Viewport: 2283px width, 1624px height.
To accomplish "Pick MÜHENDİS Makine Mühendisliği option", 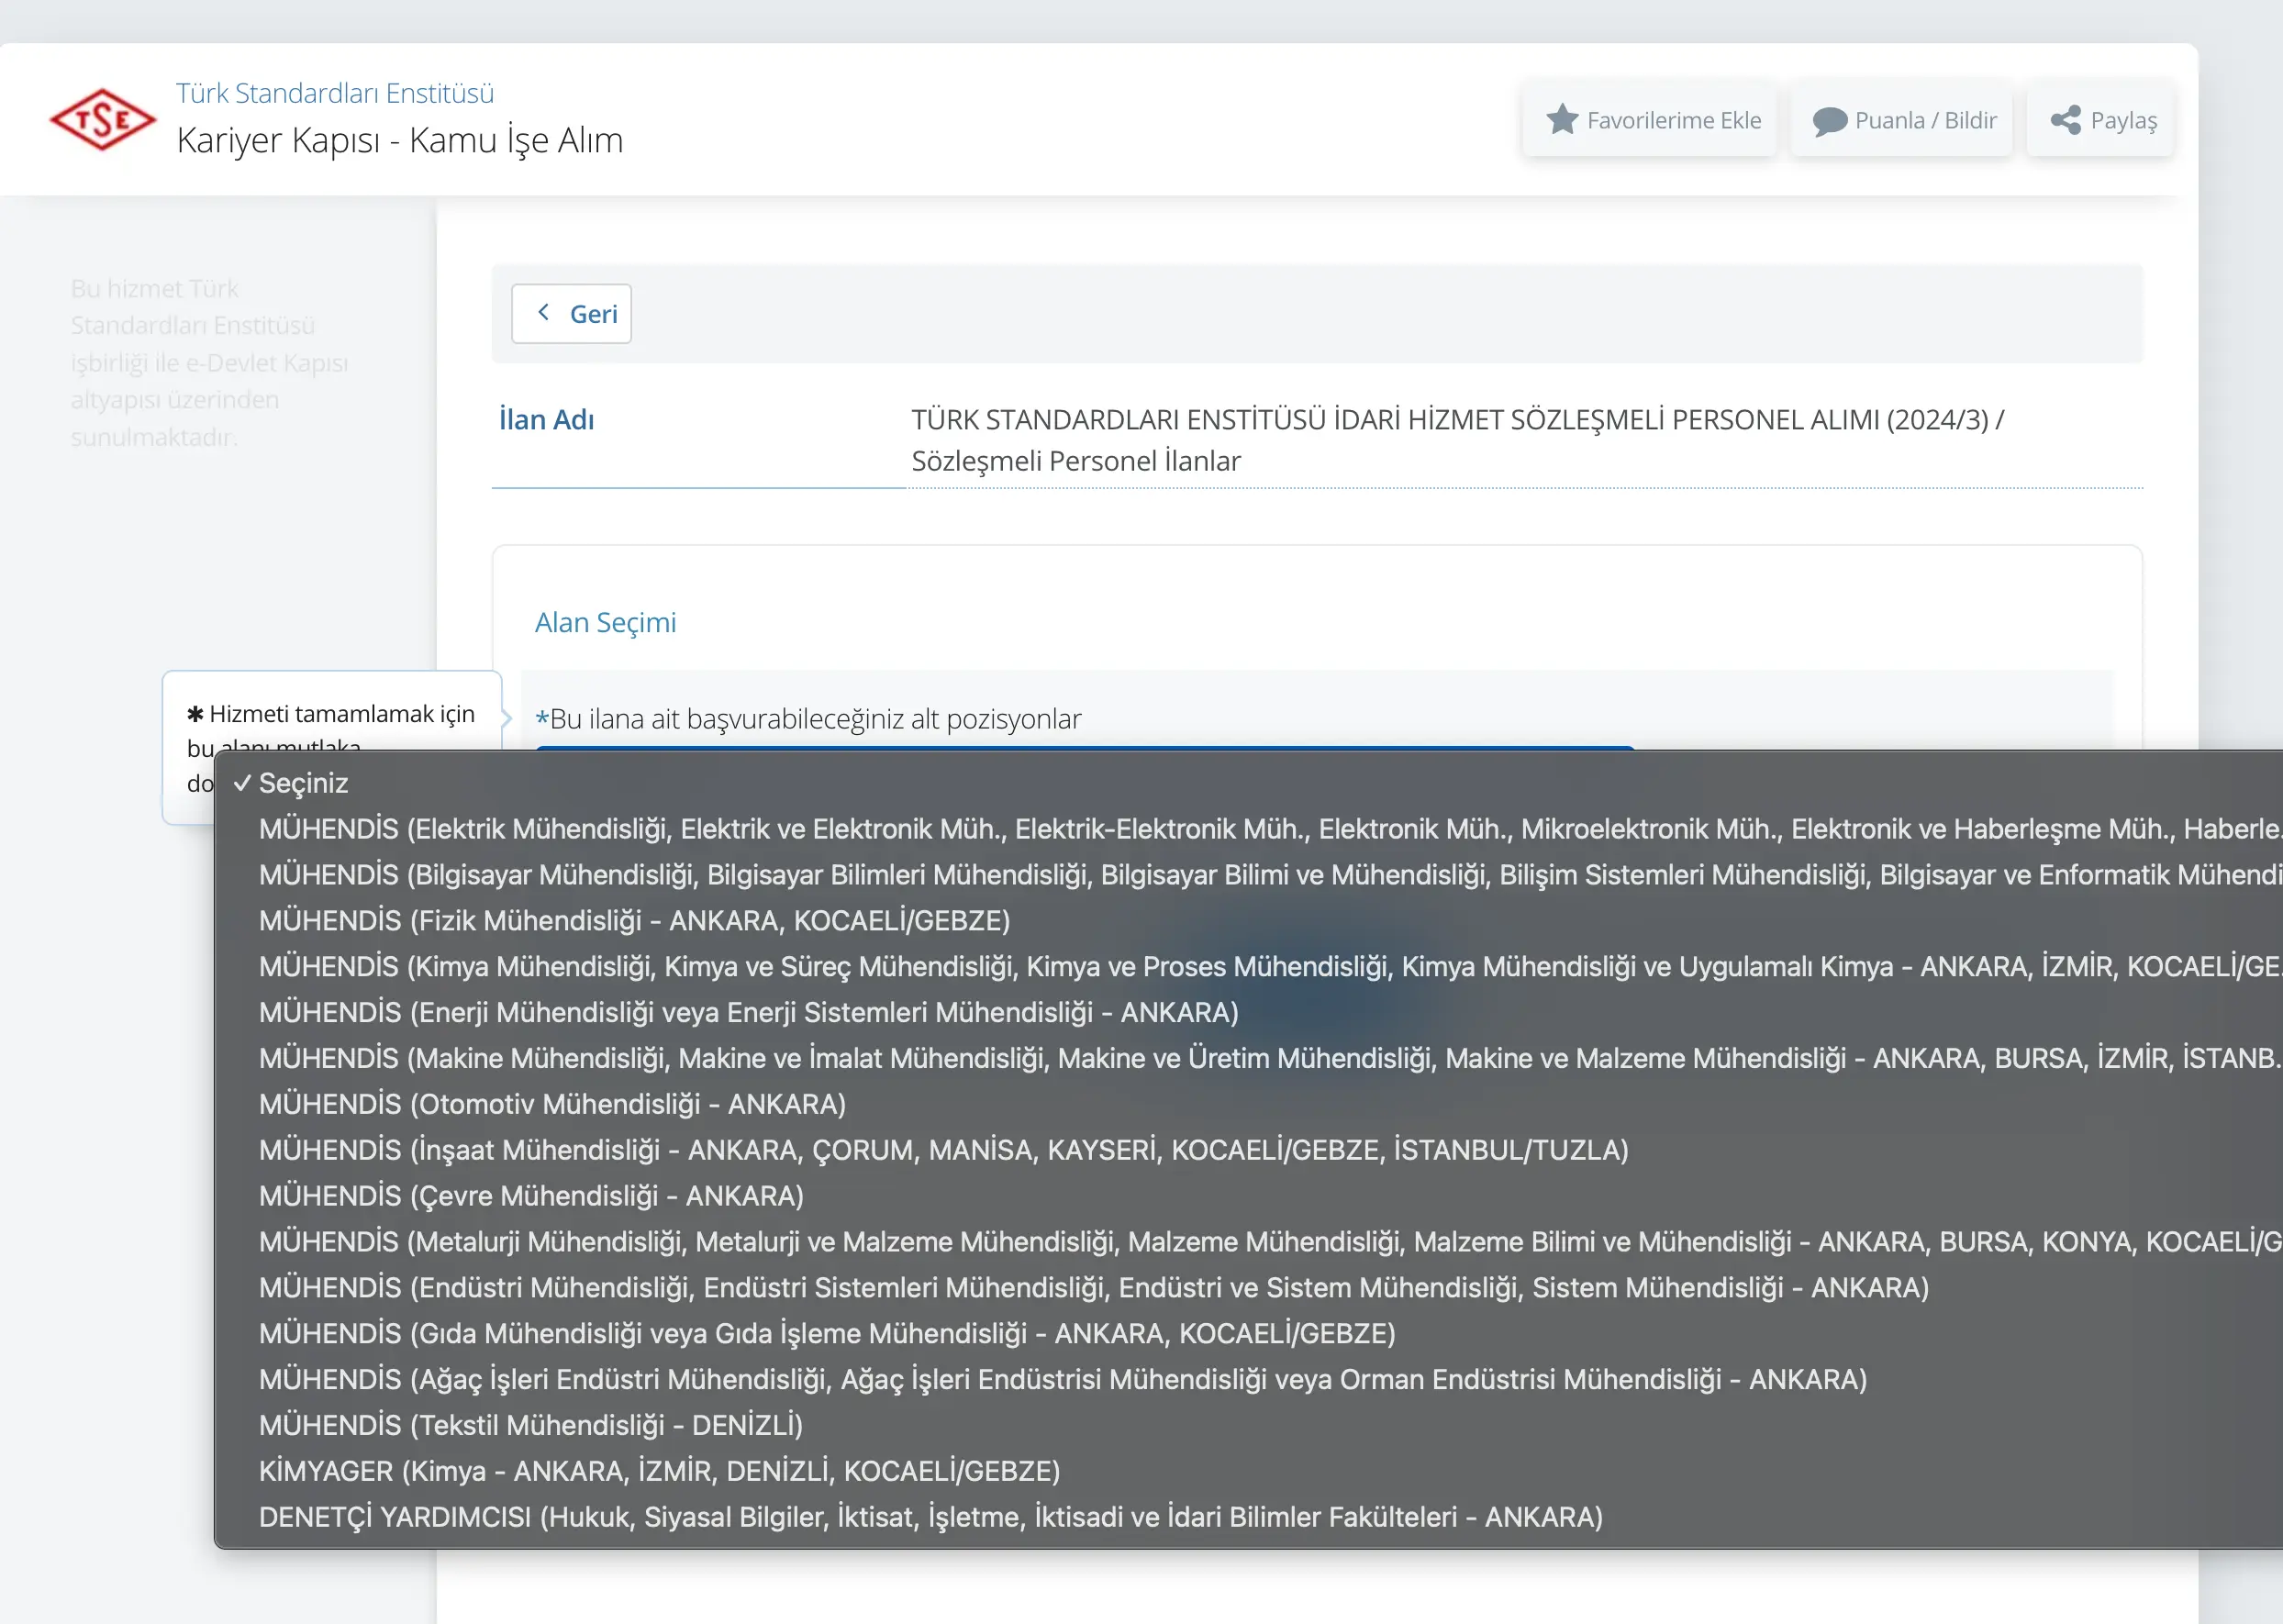I will (x=1248, y=1059).
